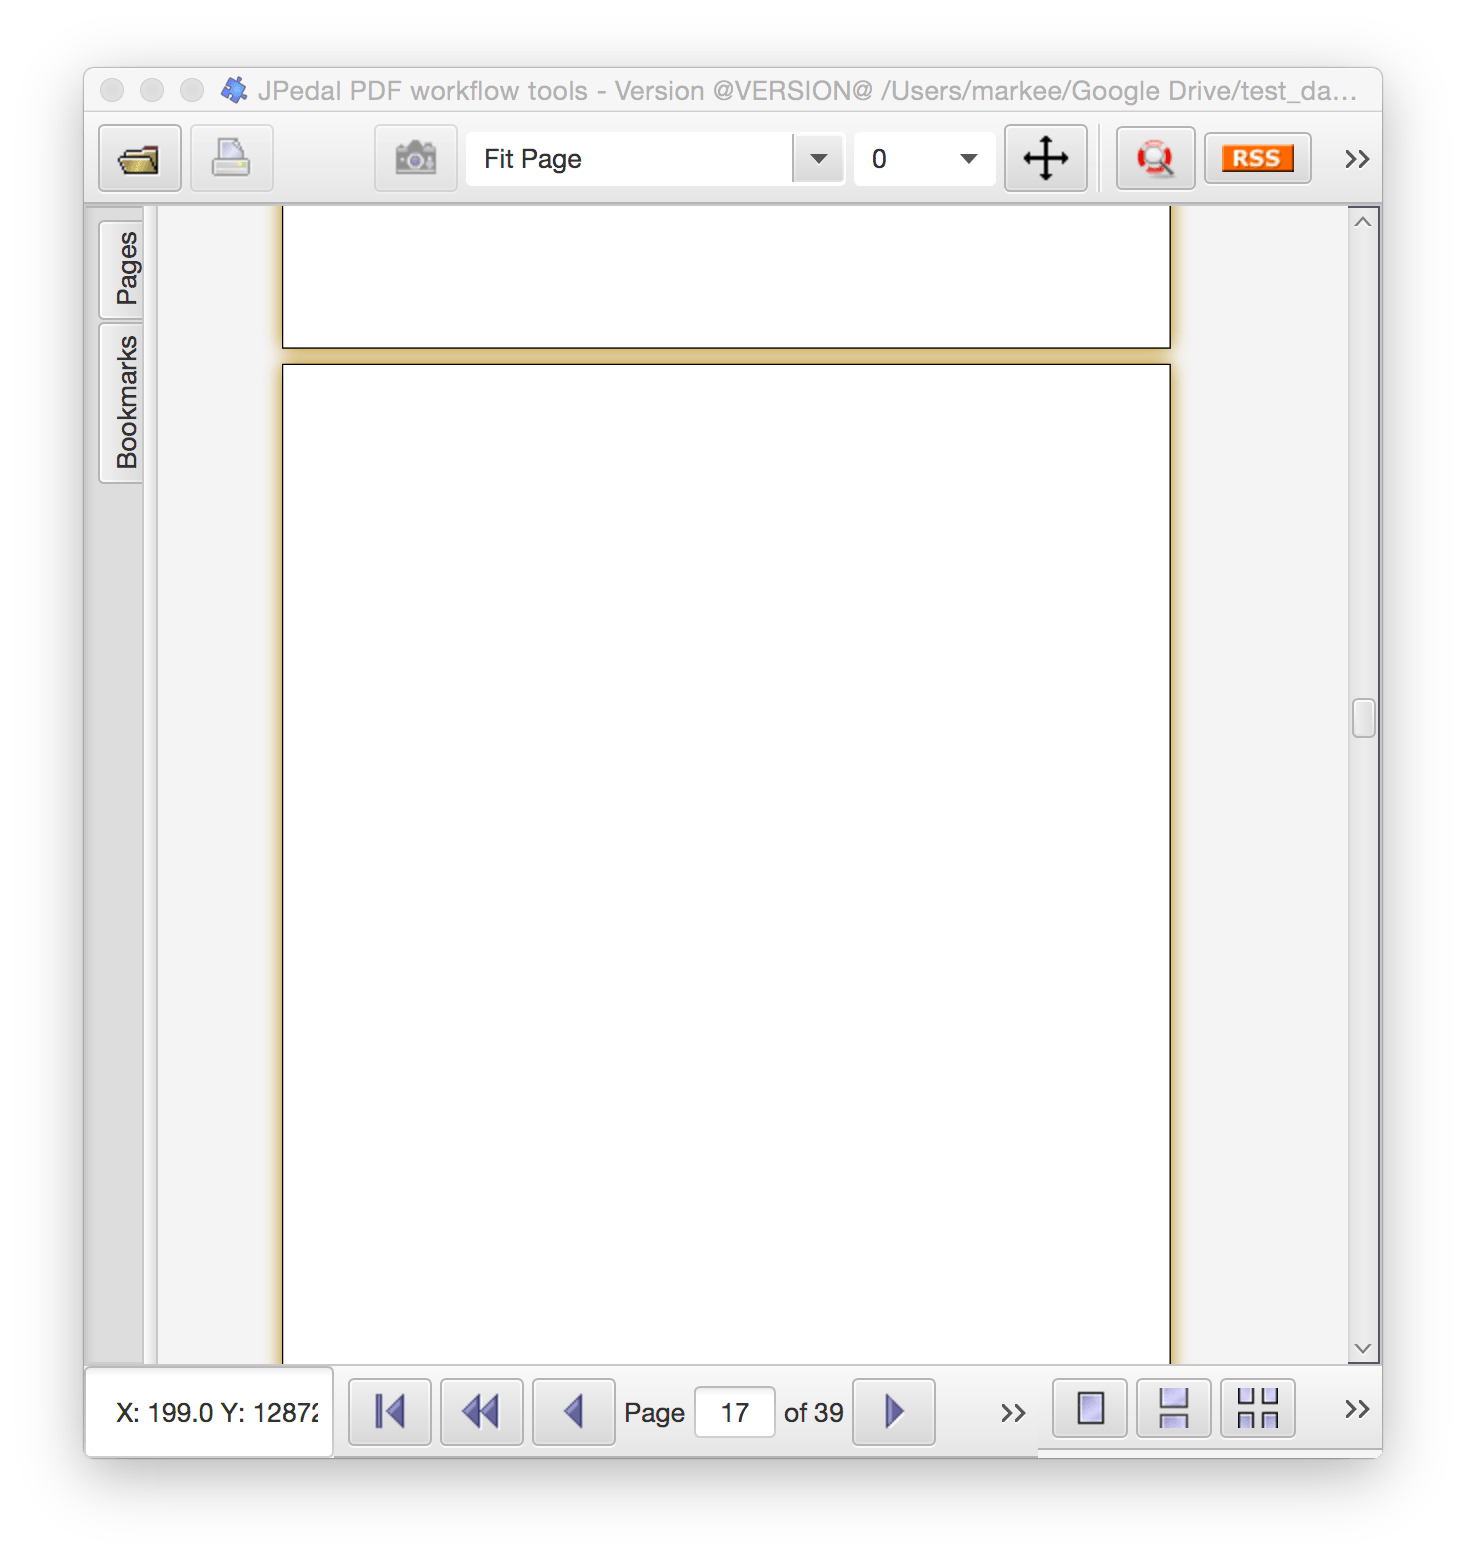1466x1558 pixels.
Task: Go to first page of document
Action: 389,1412
